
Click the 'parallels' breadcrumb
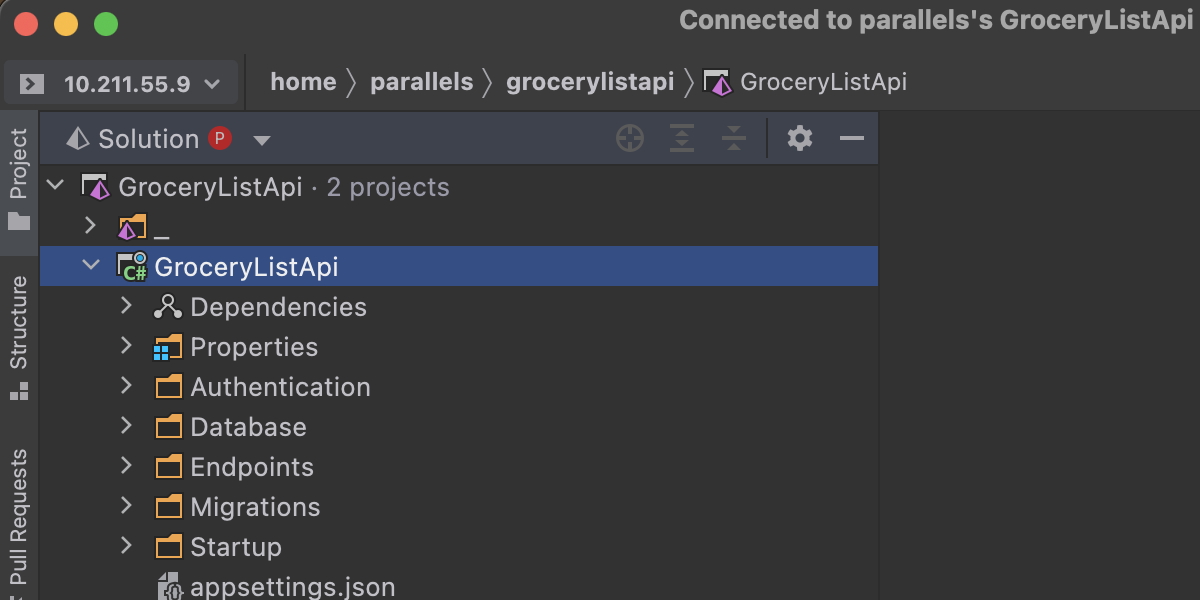(421, 82)
